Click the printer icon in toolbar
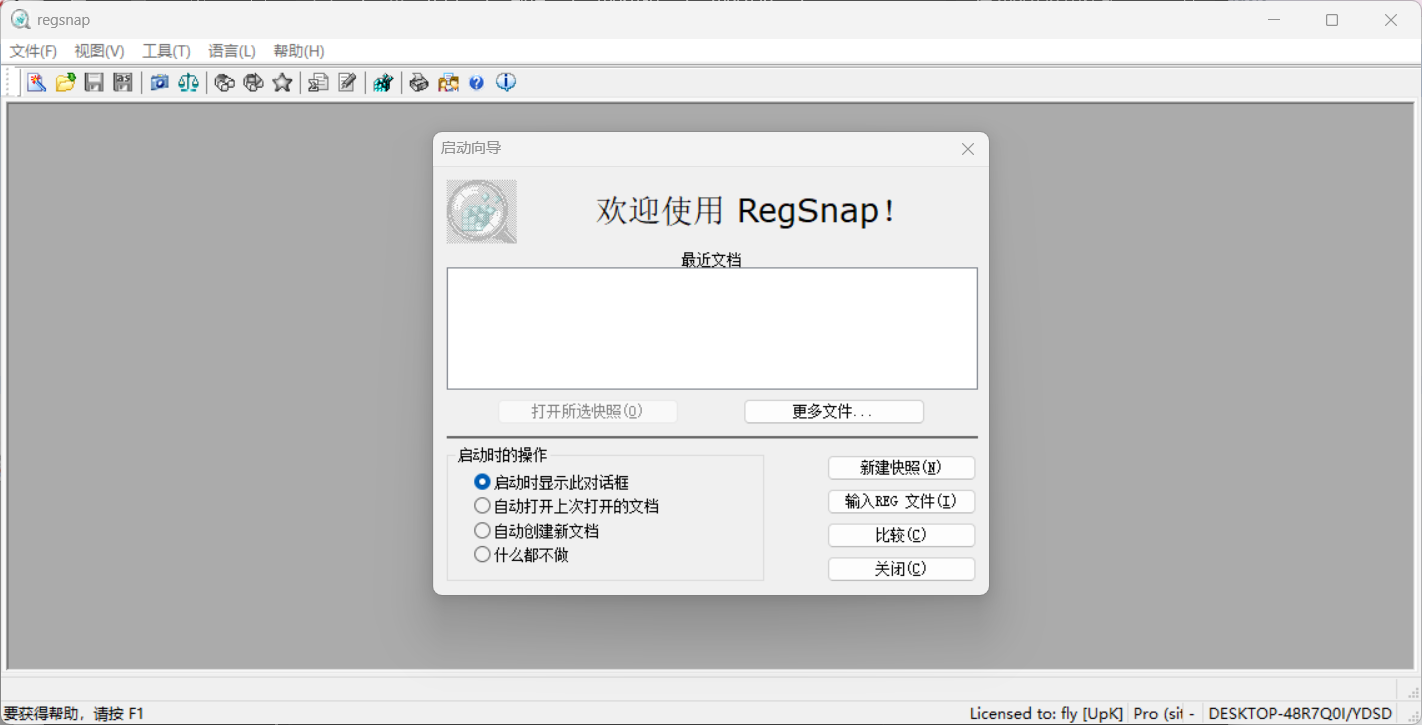The width and height of the screenshot is (1422, 725). (419, 82)
